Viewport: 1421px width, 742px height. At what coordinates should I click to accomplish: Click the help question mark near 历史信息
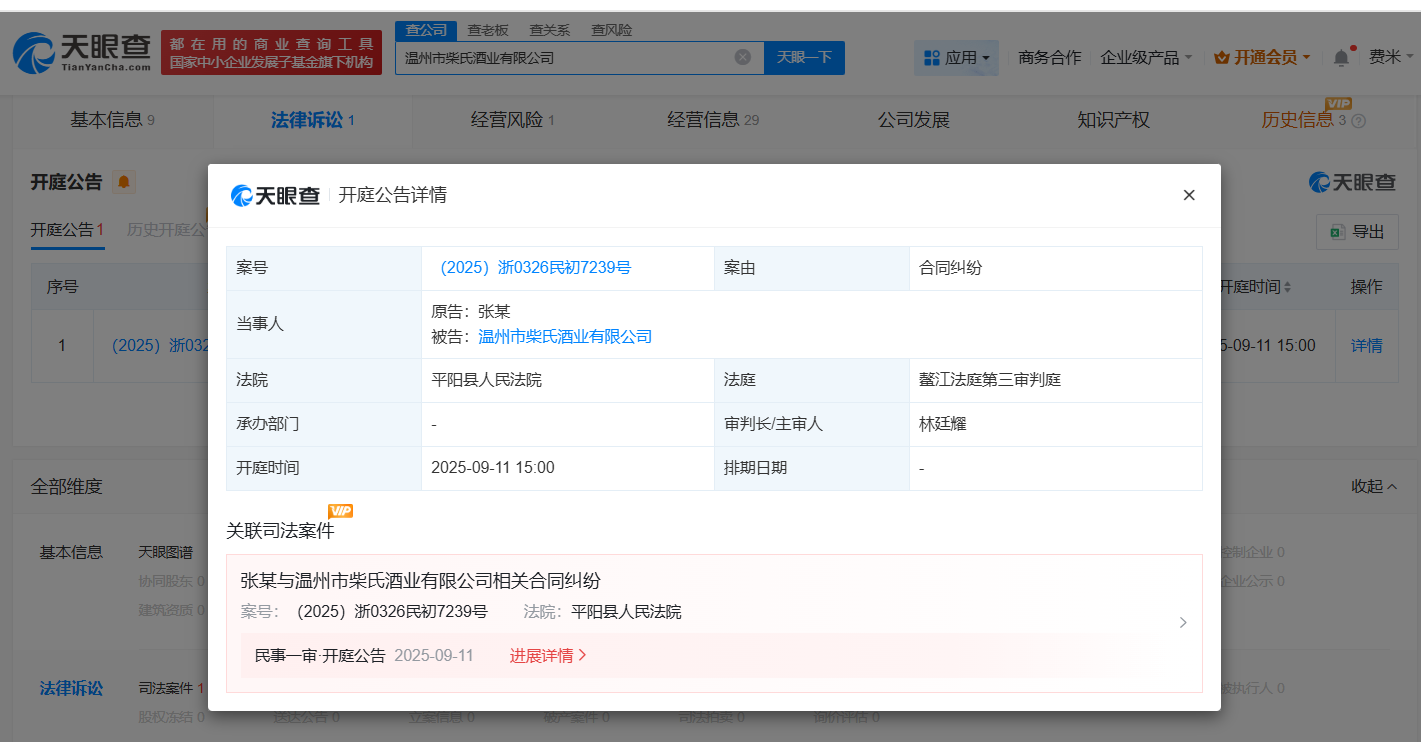[x=1359, y=120]
